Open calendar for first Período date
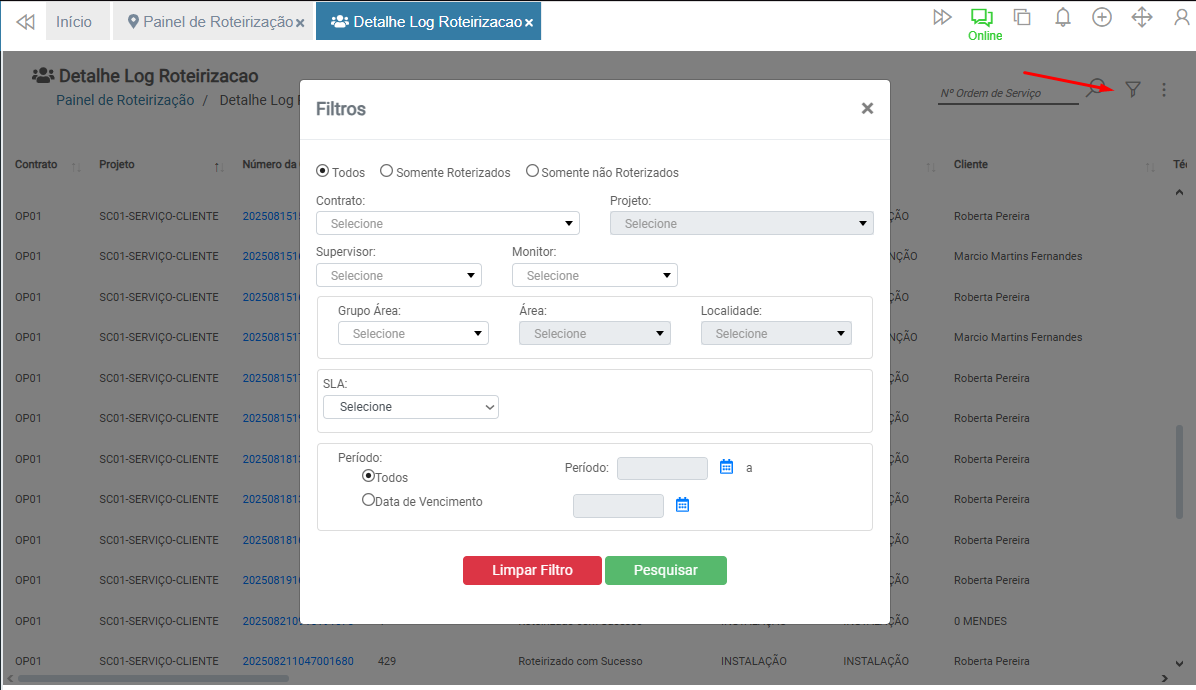The width and height of the screenshot is (1196, 690). point(727,467)
